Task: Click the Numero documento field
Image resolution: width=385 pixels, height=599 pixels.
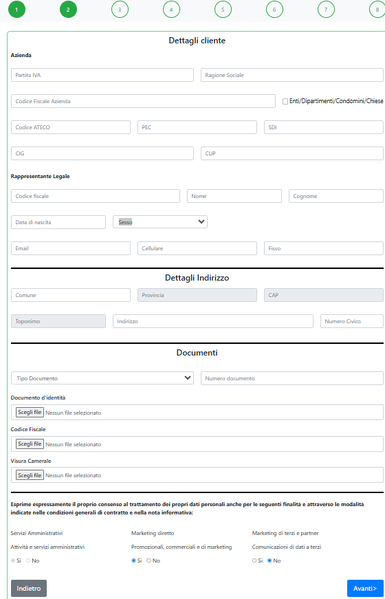Action: tap(292, 378)
